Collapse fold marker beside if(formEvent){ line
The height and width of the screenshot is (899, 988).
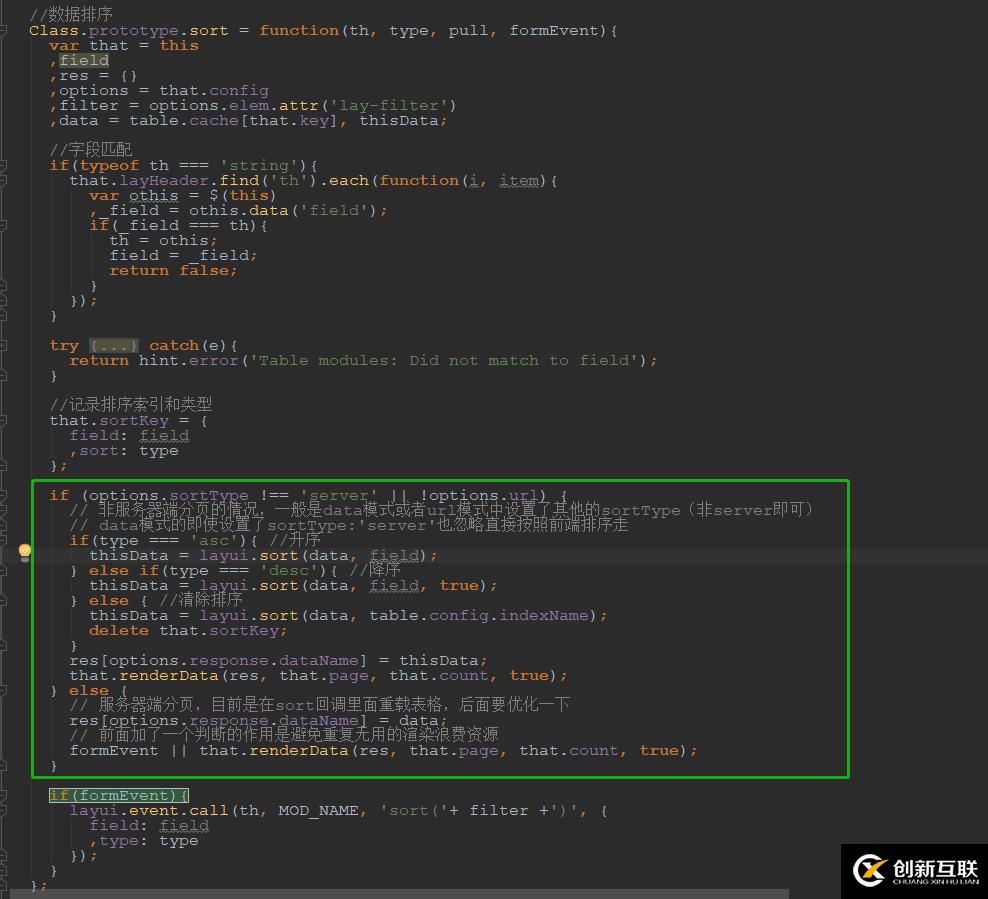[x=3, y=796]
